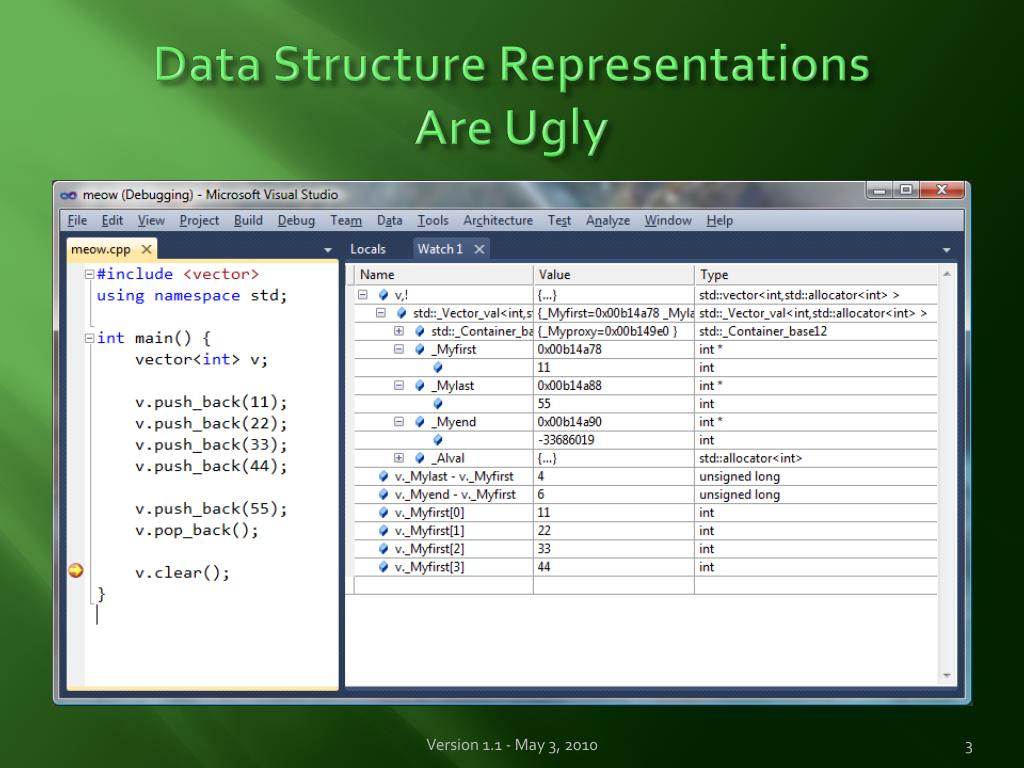Select the value 0x00b14a78 of _Myfirst
The height and width of the screenshot is (768, 1024).
click(x=569, y=349)
